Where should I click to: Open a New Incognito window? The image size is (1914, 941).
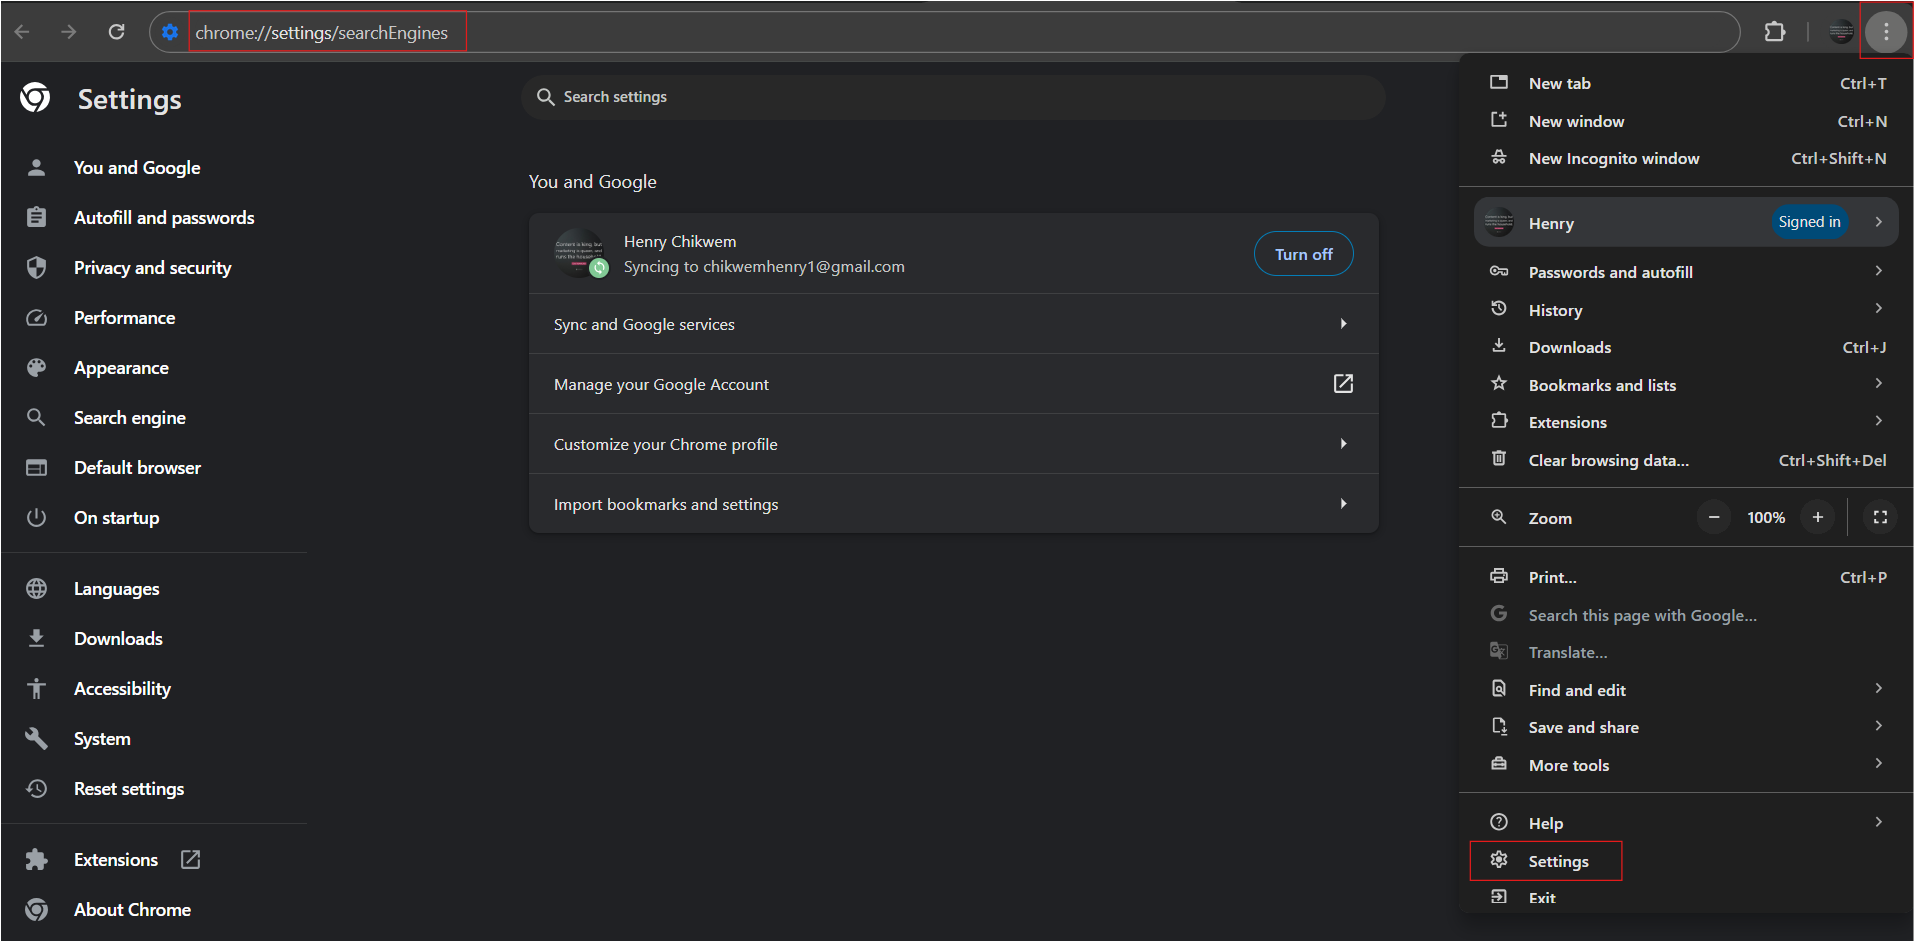pyautogui.click(x=1686, y=158)
